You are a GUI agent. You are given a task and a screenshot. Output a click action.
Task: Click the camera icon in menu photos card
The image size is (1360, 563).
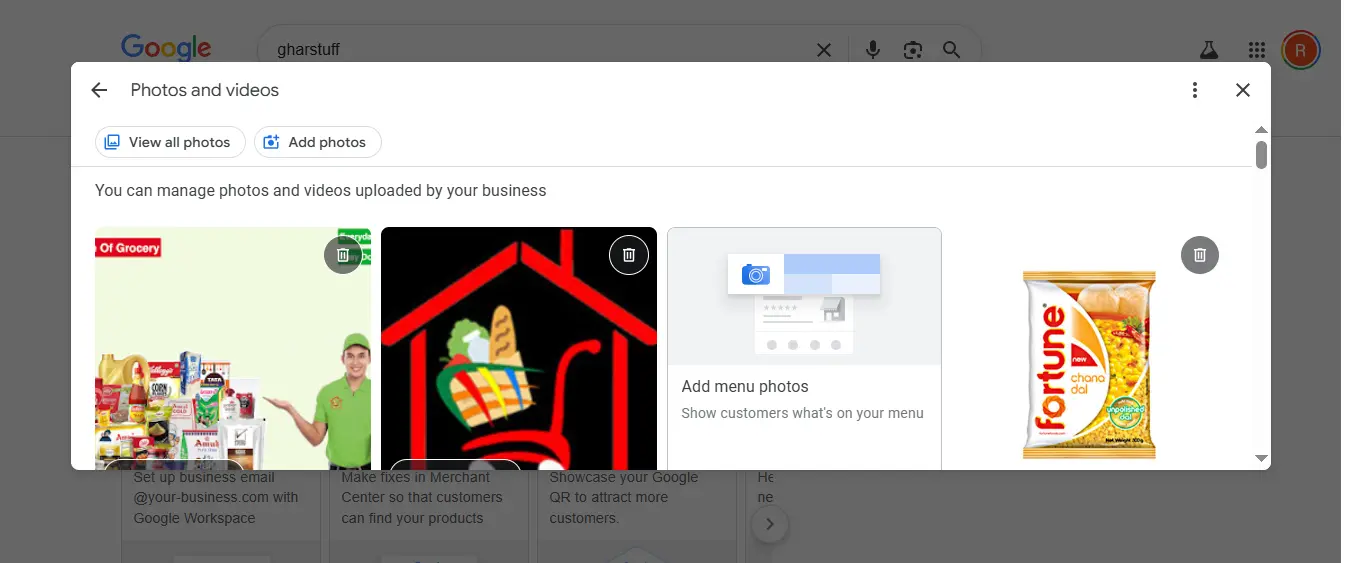pos(756,274)
